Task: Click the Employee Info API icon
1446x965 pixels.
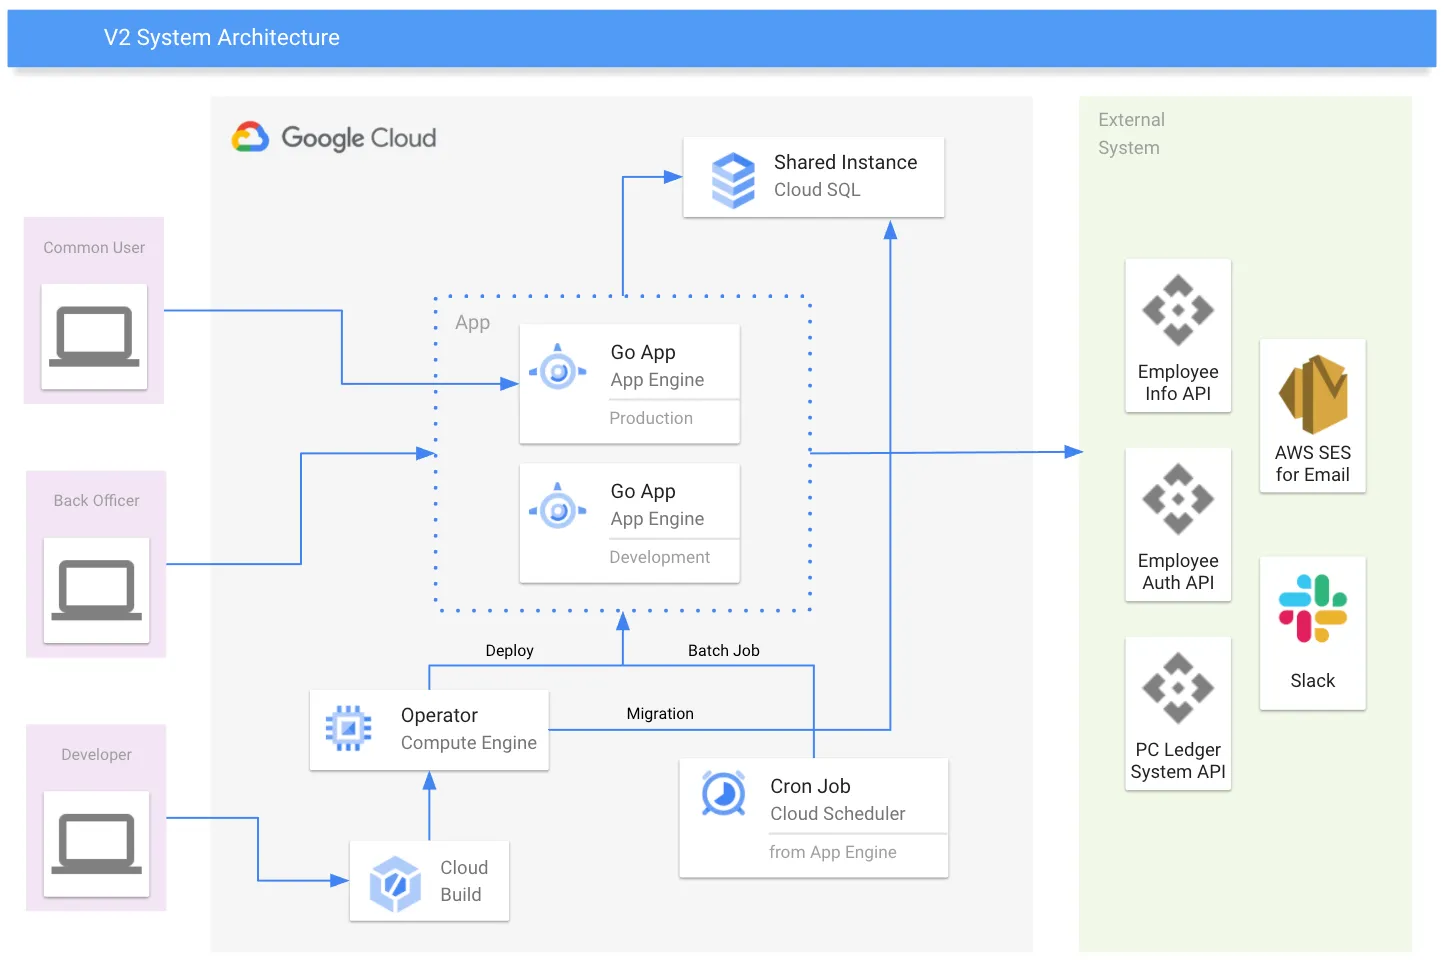Action: click(1177, 310)
